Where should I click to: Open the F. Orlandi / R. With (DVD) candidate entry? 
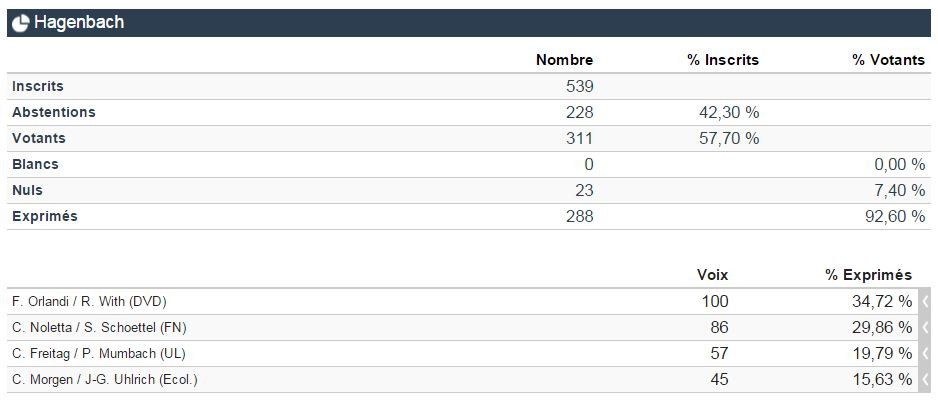tap(89, 301)
